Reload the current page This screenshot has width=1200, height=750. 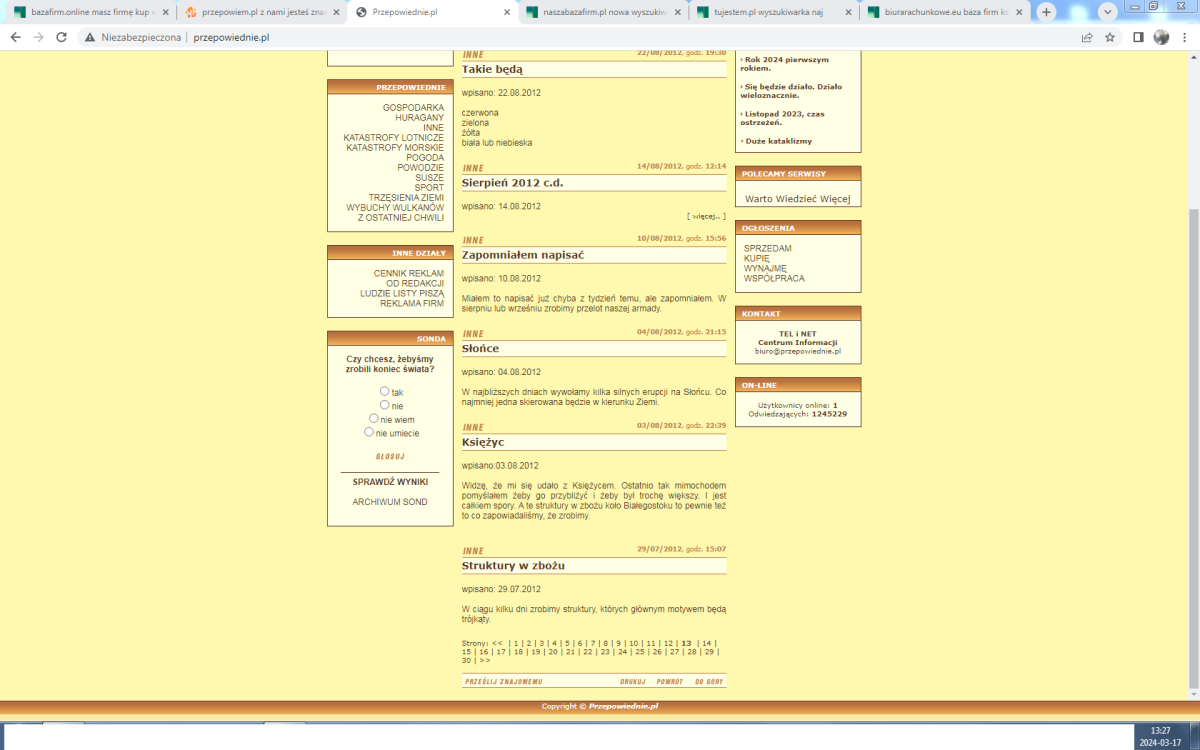61,37
